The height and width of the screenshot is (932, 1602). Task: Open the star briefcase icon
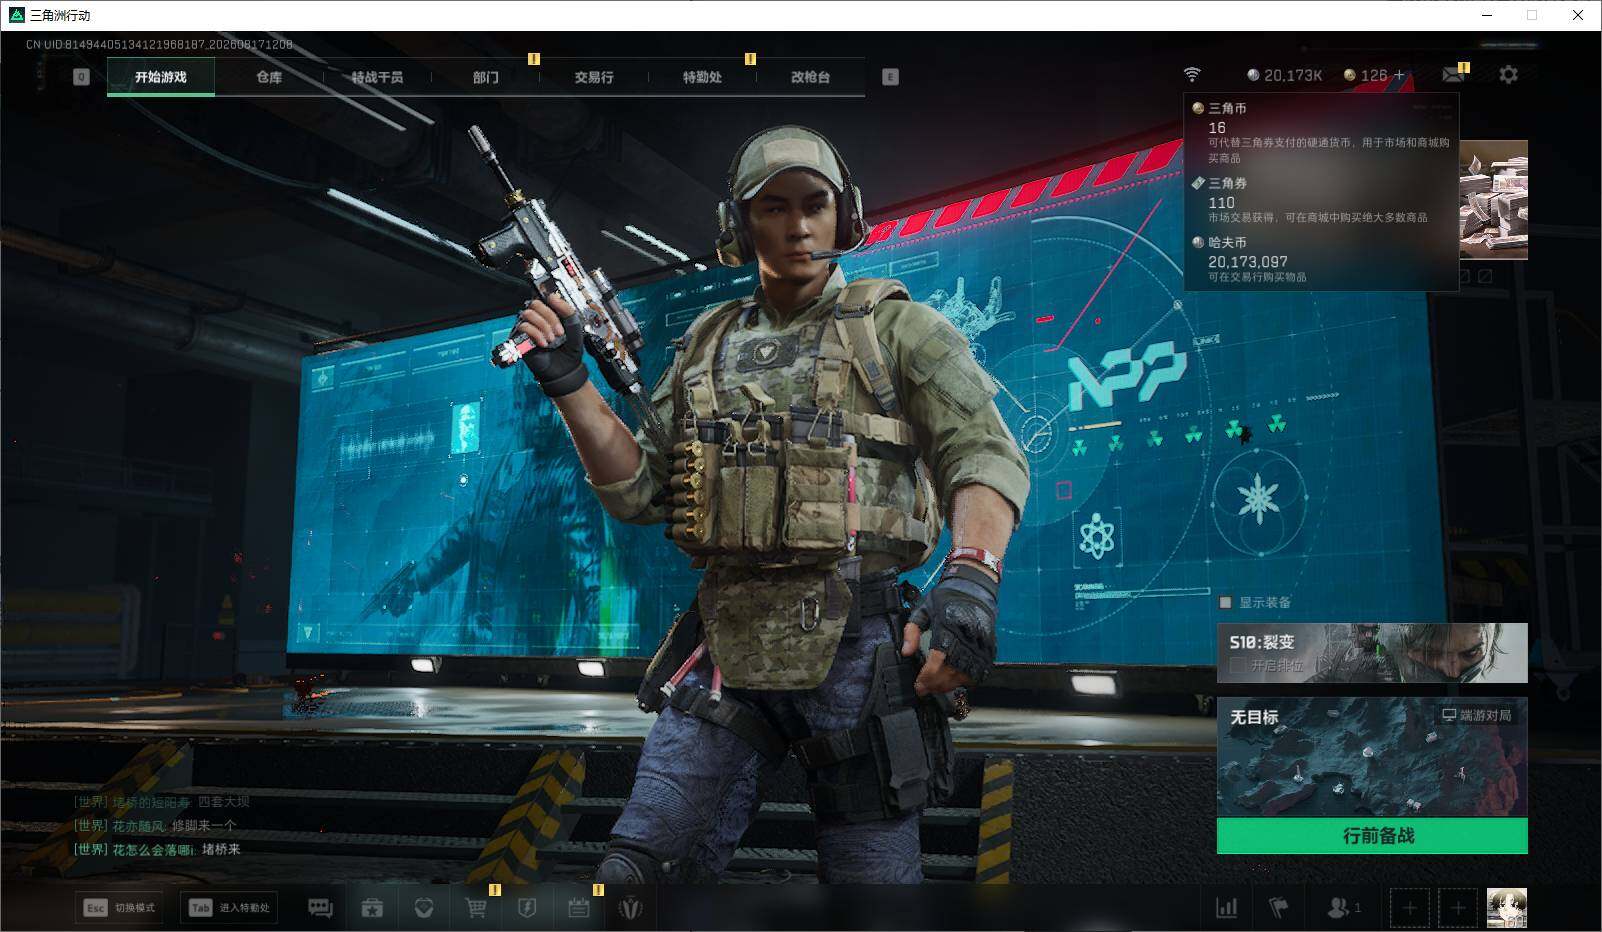click(372, 907)
